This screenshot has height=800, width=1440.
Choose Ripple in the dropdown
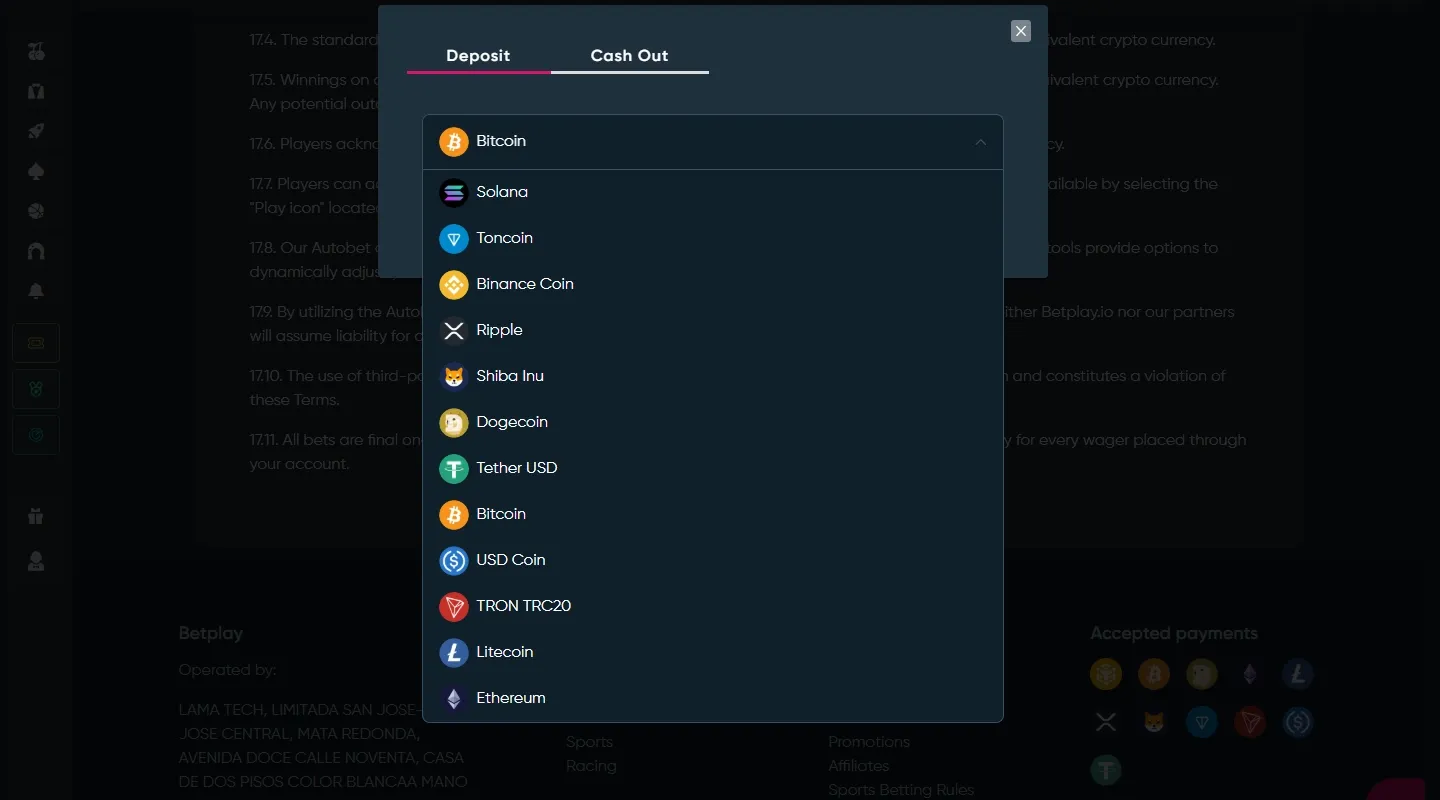(713, 330)
